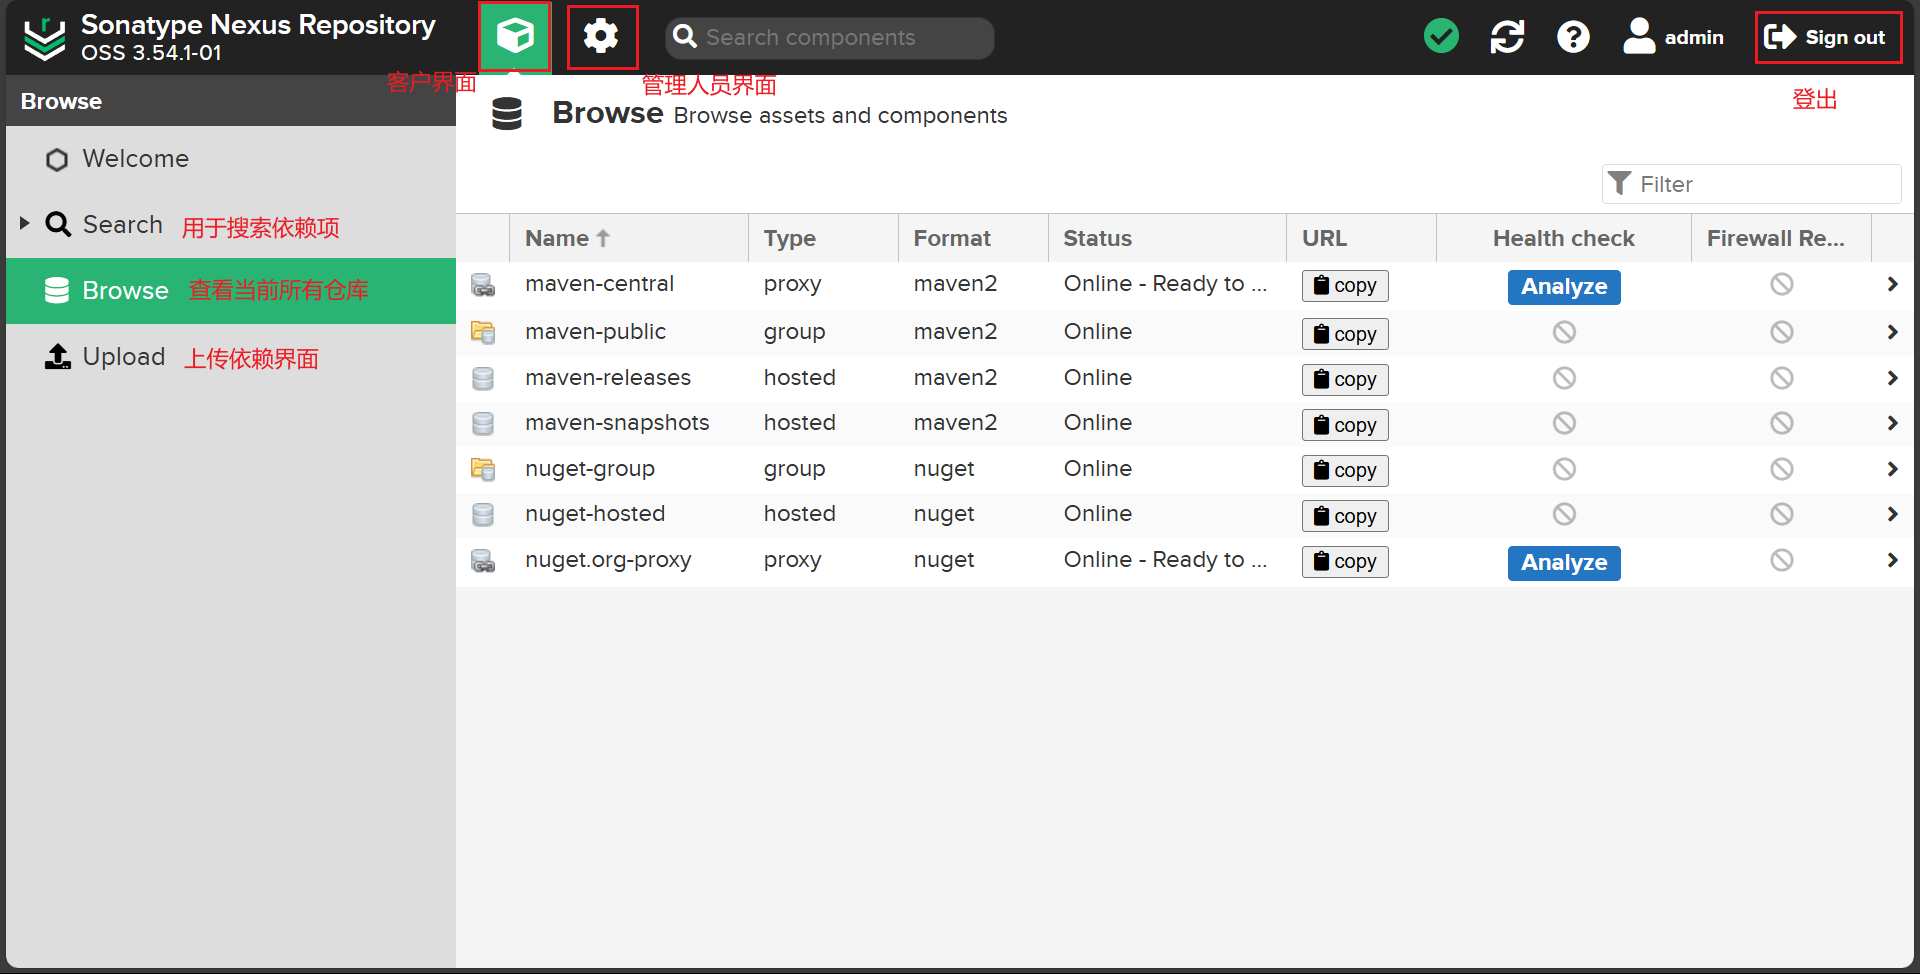
Task: Click maven-public health check unavailable icon
Action: [1564, 332]
